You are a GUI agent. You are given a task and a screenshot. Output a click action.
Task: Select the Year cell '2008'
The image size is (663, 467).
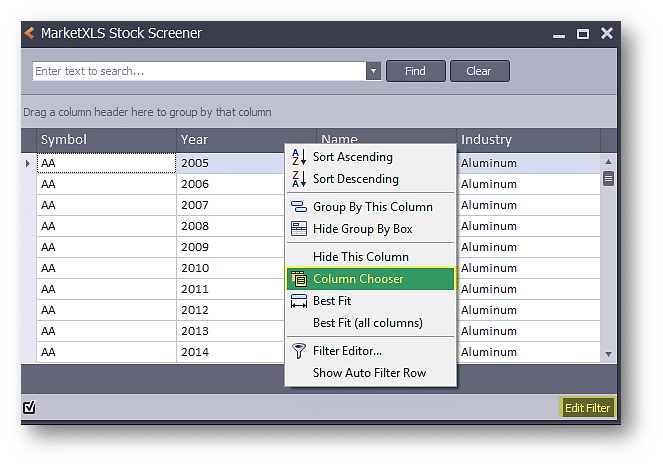click(230, 226)
